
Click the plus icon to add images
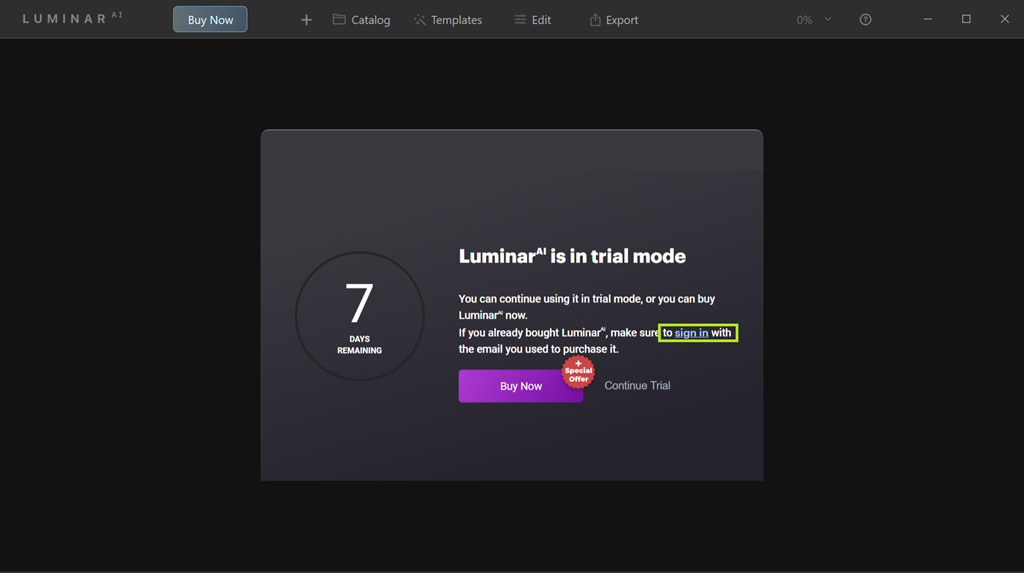(x=306, y=20)
